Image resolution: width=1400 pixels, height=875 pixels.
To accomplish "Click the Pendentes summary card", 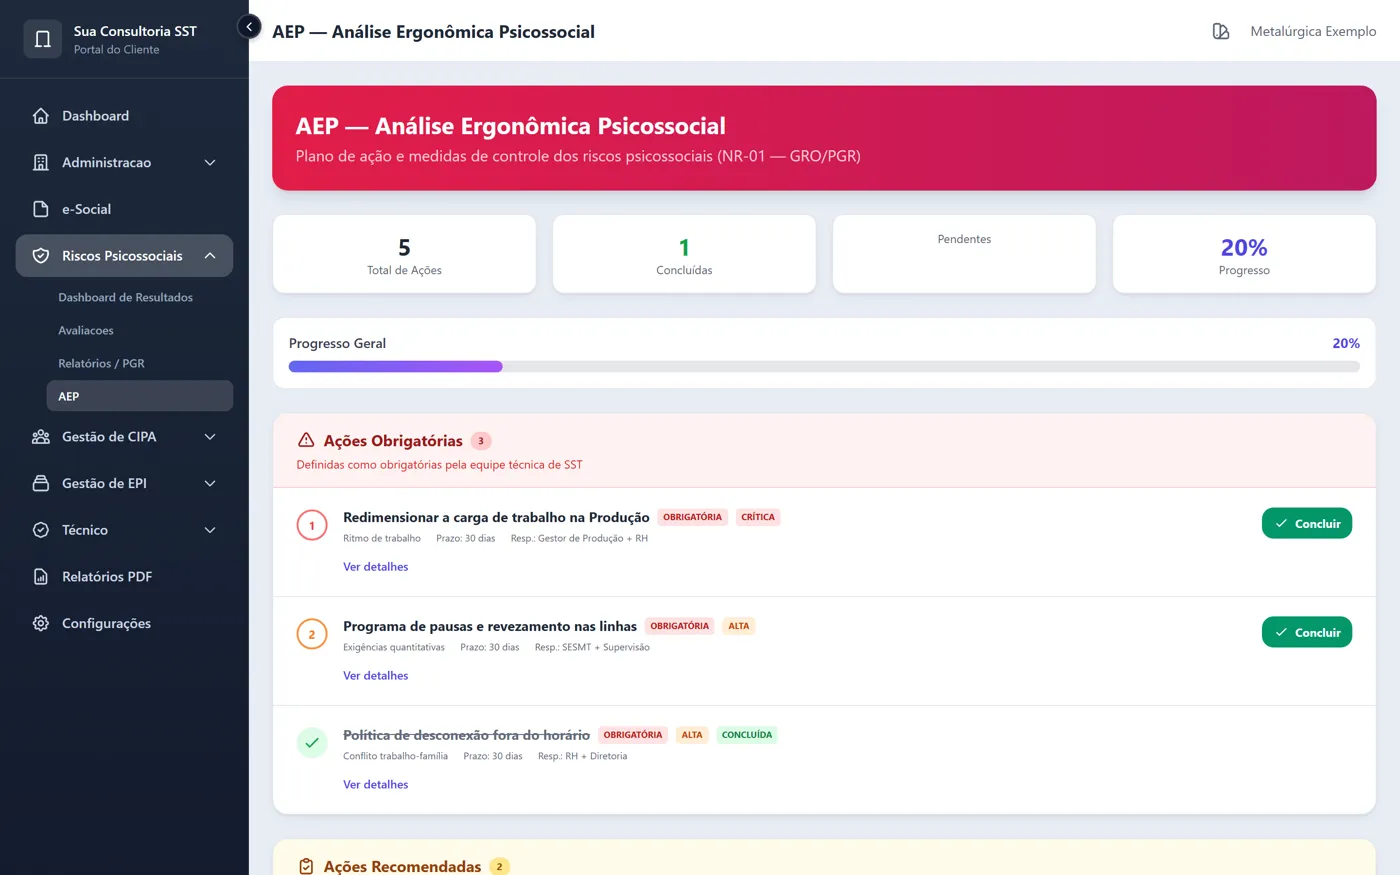I will pos(964,254).
